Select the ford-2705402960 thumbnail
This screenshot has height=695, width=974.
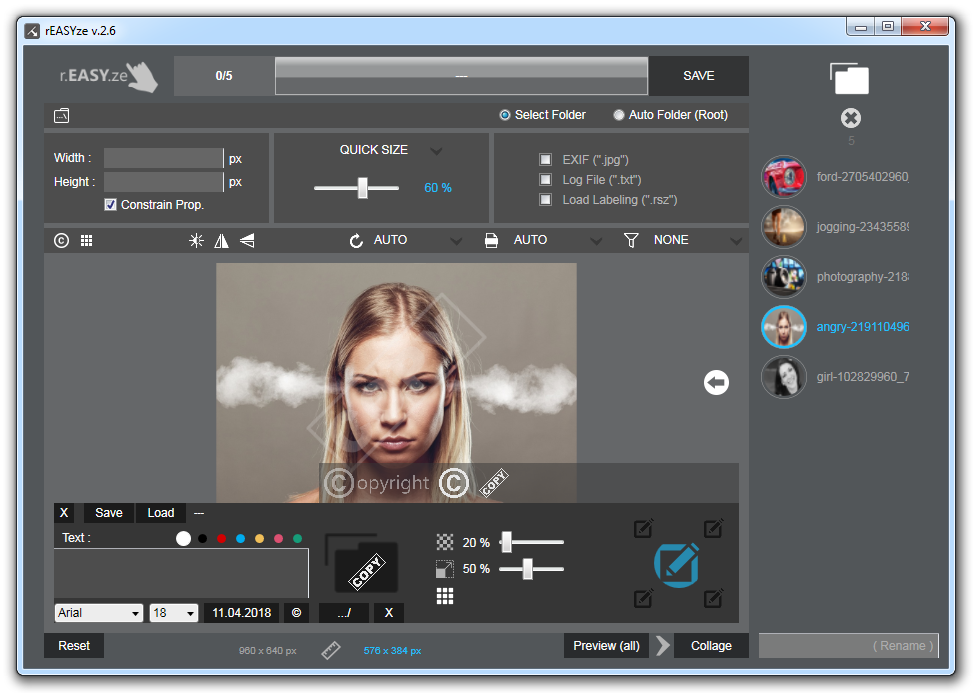point(784,177)
